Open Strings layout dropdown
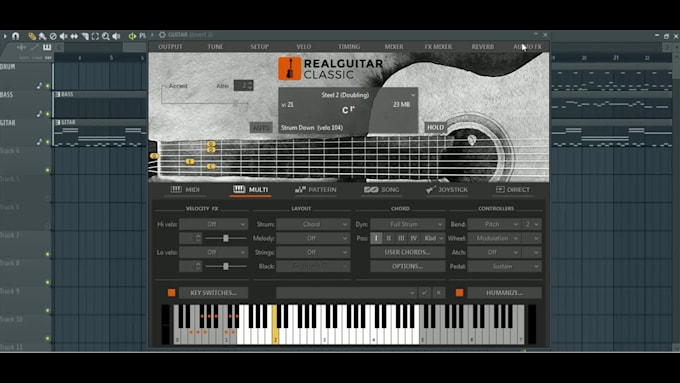 tap(313, 252)
